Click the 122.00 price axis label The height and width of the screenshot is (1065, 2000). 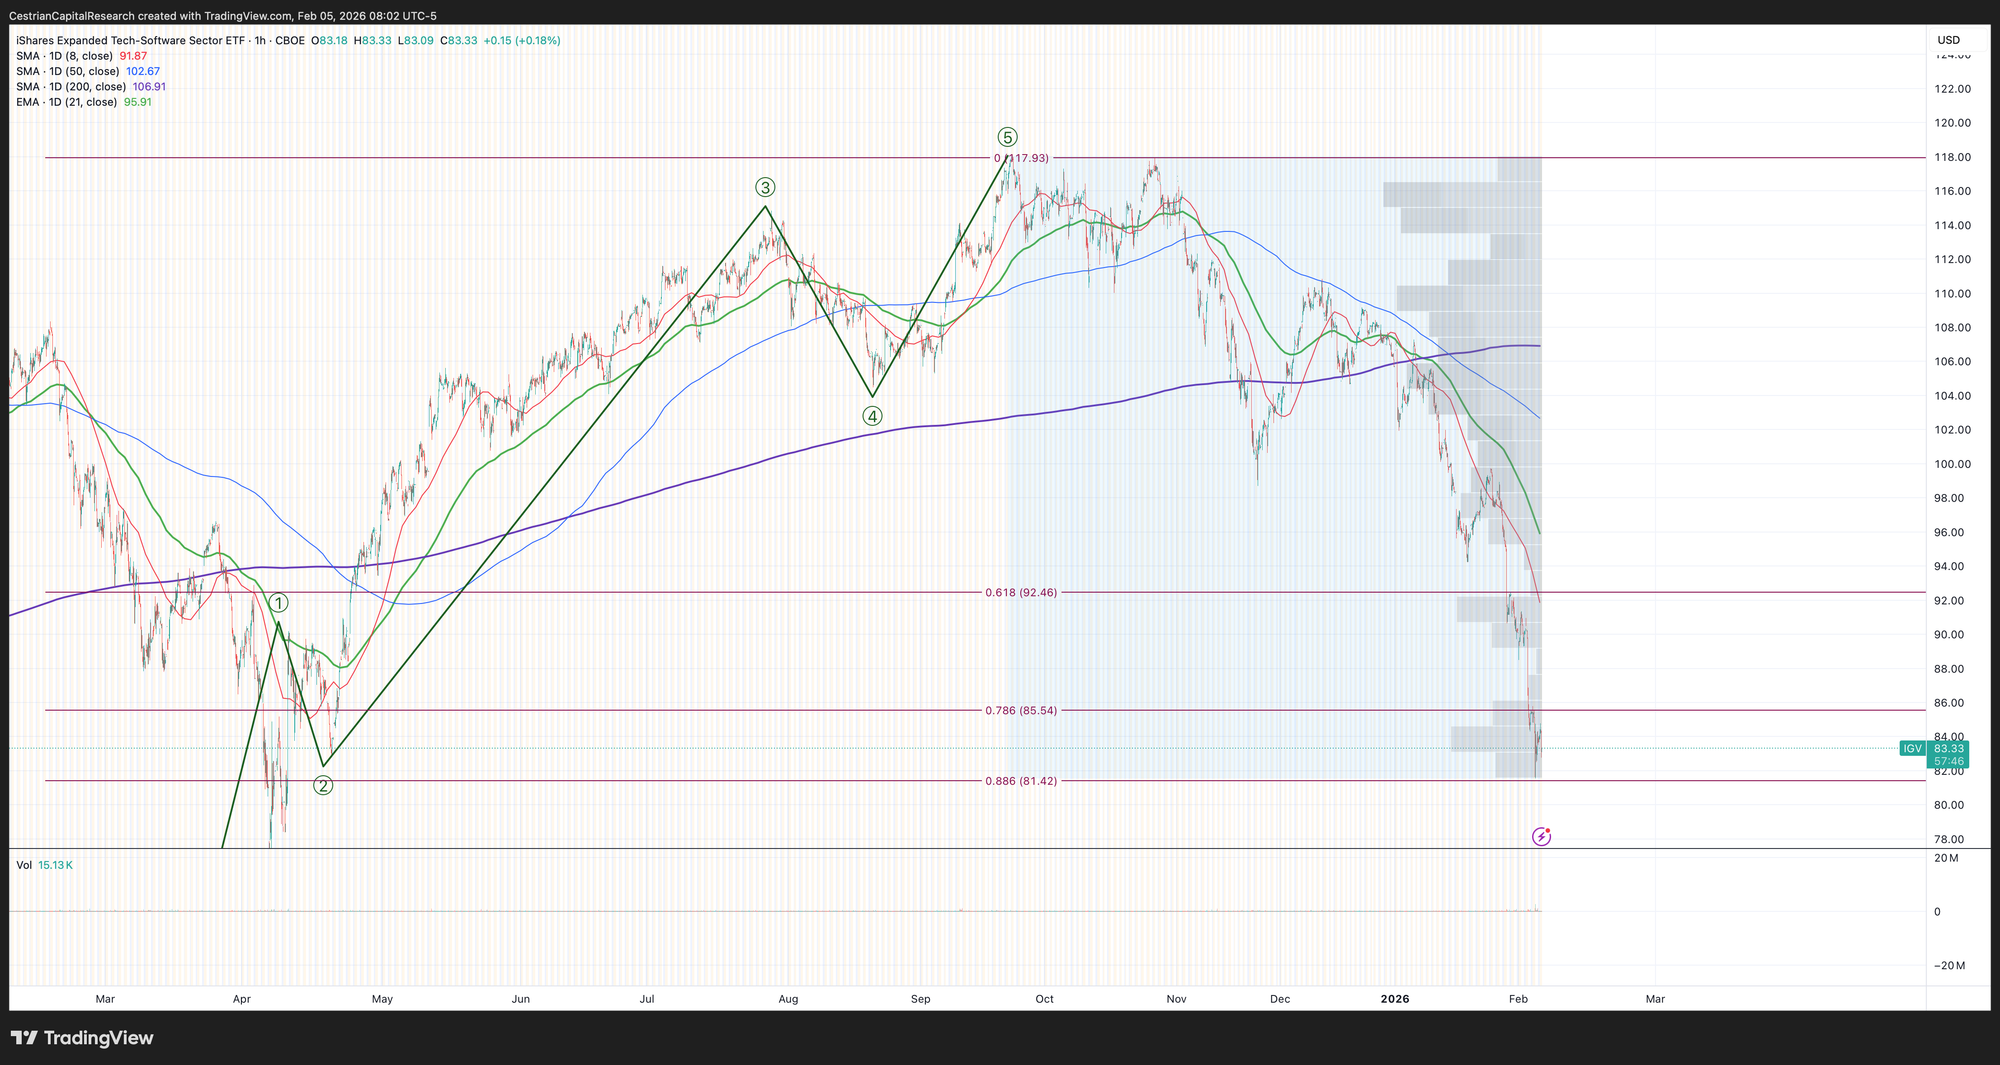1953,89
